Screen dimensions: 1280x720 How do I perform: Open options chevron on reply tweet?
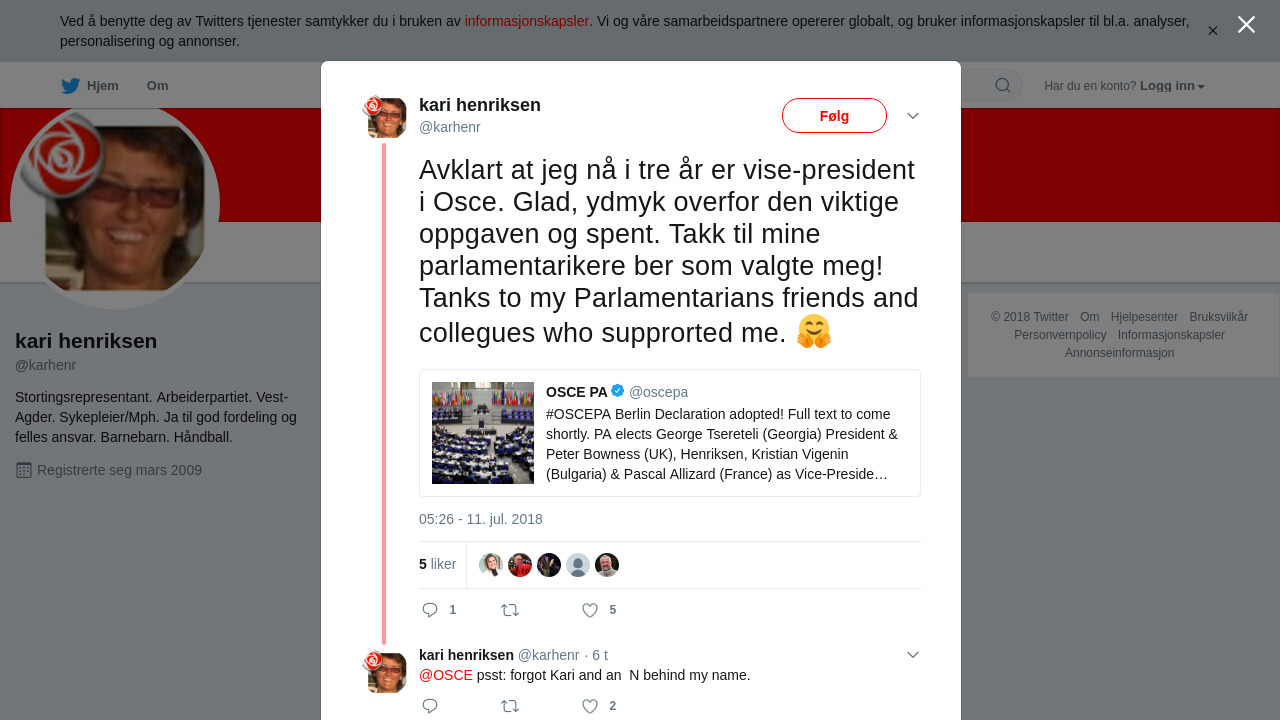[x=913, y=655]
